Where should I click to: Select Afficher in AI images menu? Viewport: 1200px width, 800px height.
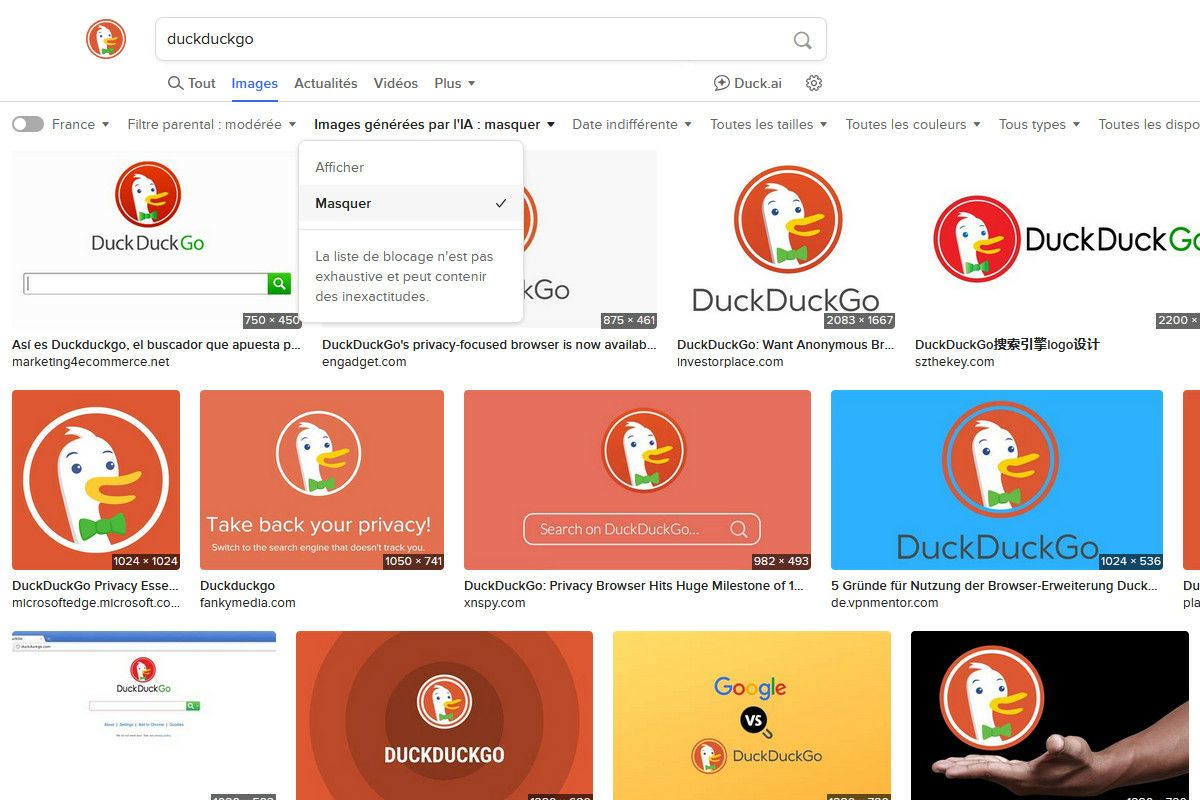(x=411, y=167)
